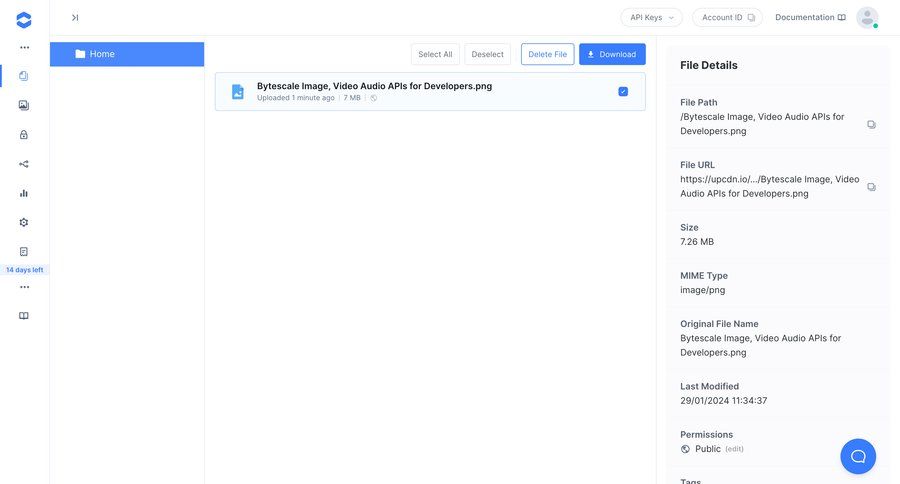Open the chat support bubble

pyautogui.click(x=857, y=456)
